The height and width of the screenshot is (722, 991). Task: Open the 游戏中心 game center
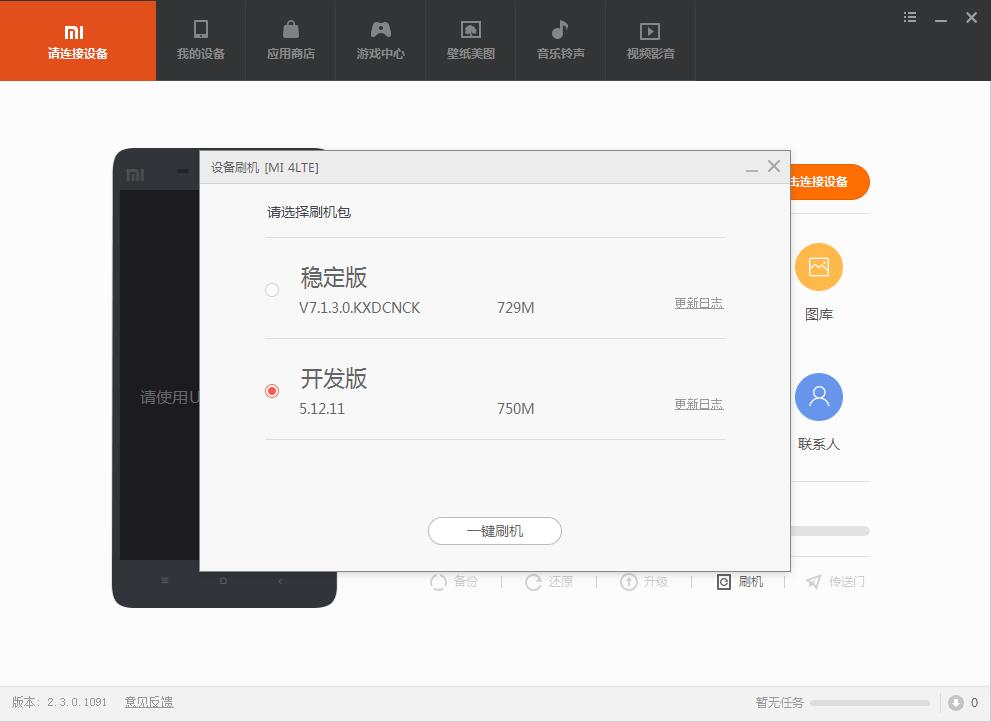point(380,40)
